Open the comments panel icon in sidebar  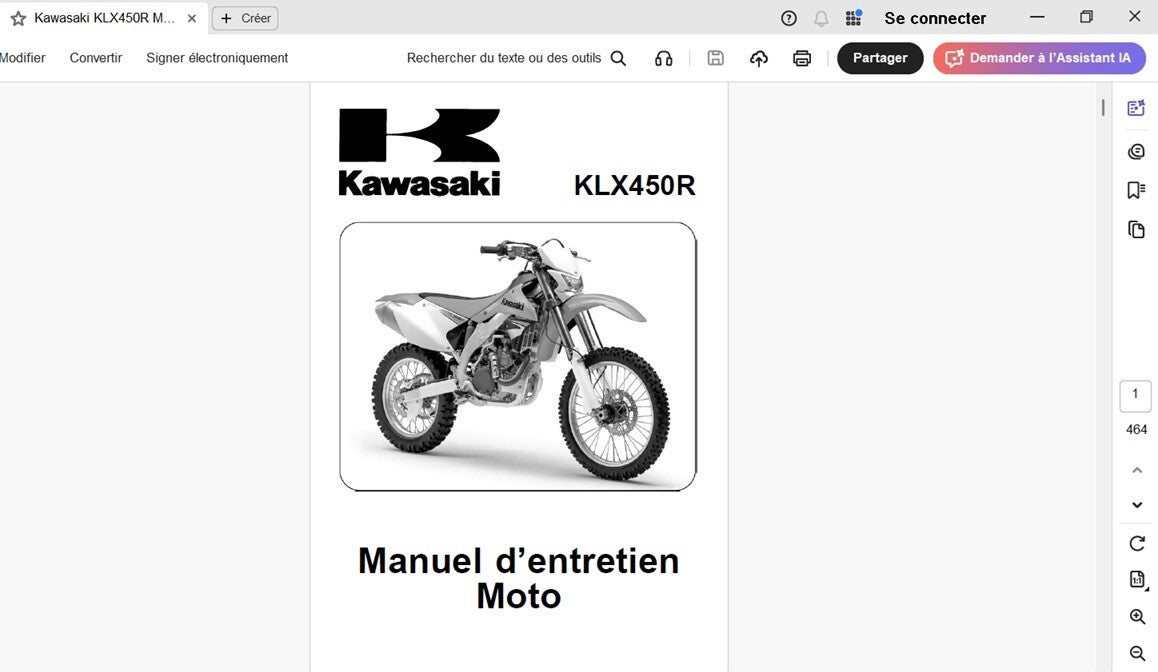tap(1137, 151)
